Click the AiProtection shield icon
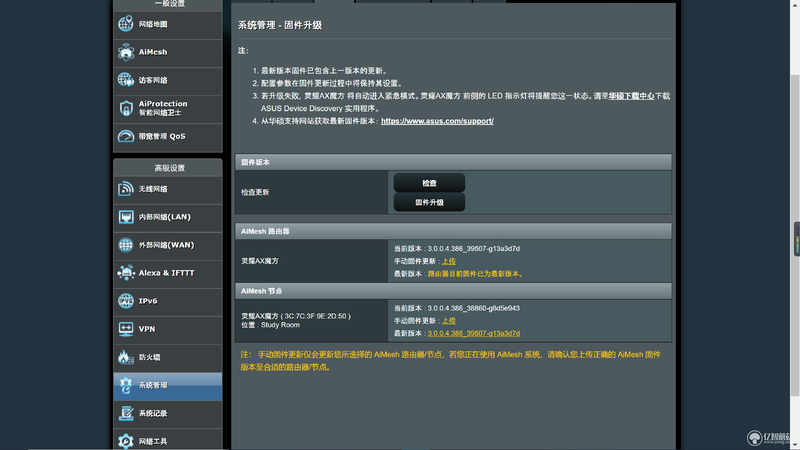 (126, 108)
